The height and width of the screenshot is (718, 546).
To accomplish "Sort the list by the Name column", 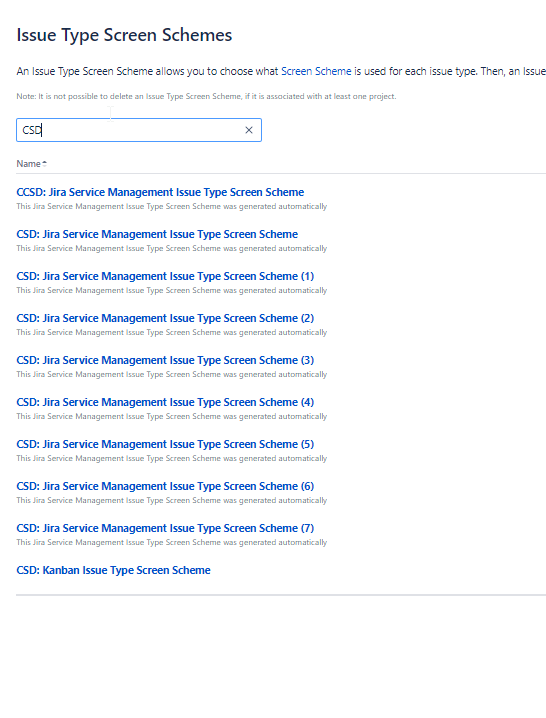I will tap(32, 163).
